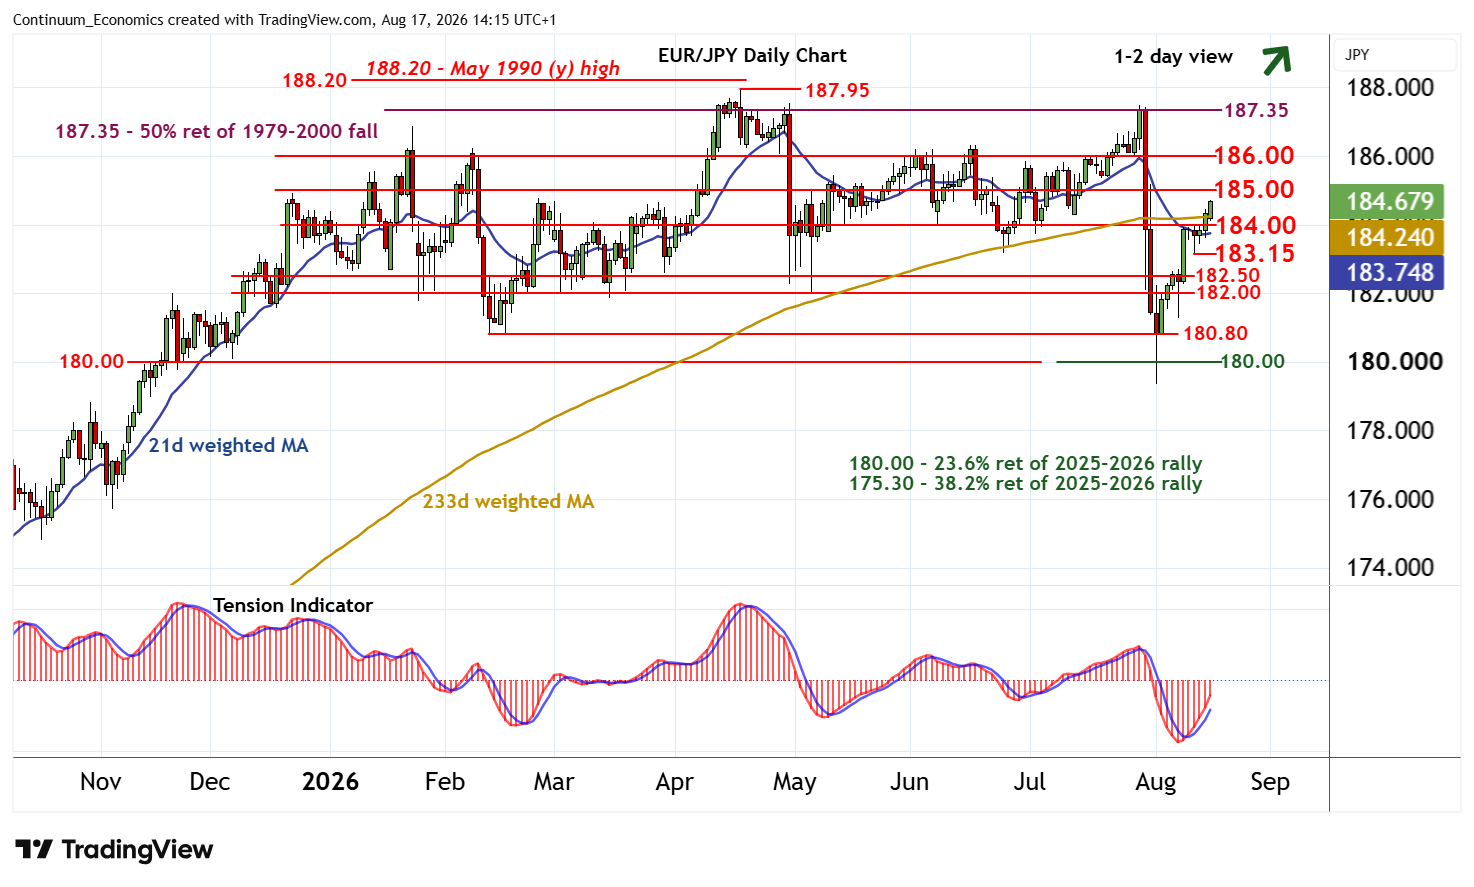
Task: Click the 187.35 50% retracement annotation text
Action: 216,131
